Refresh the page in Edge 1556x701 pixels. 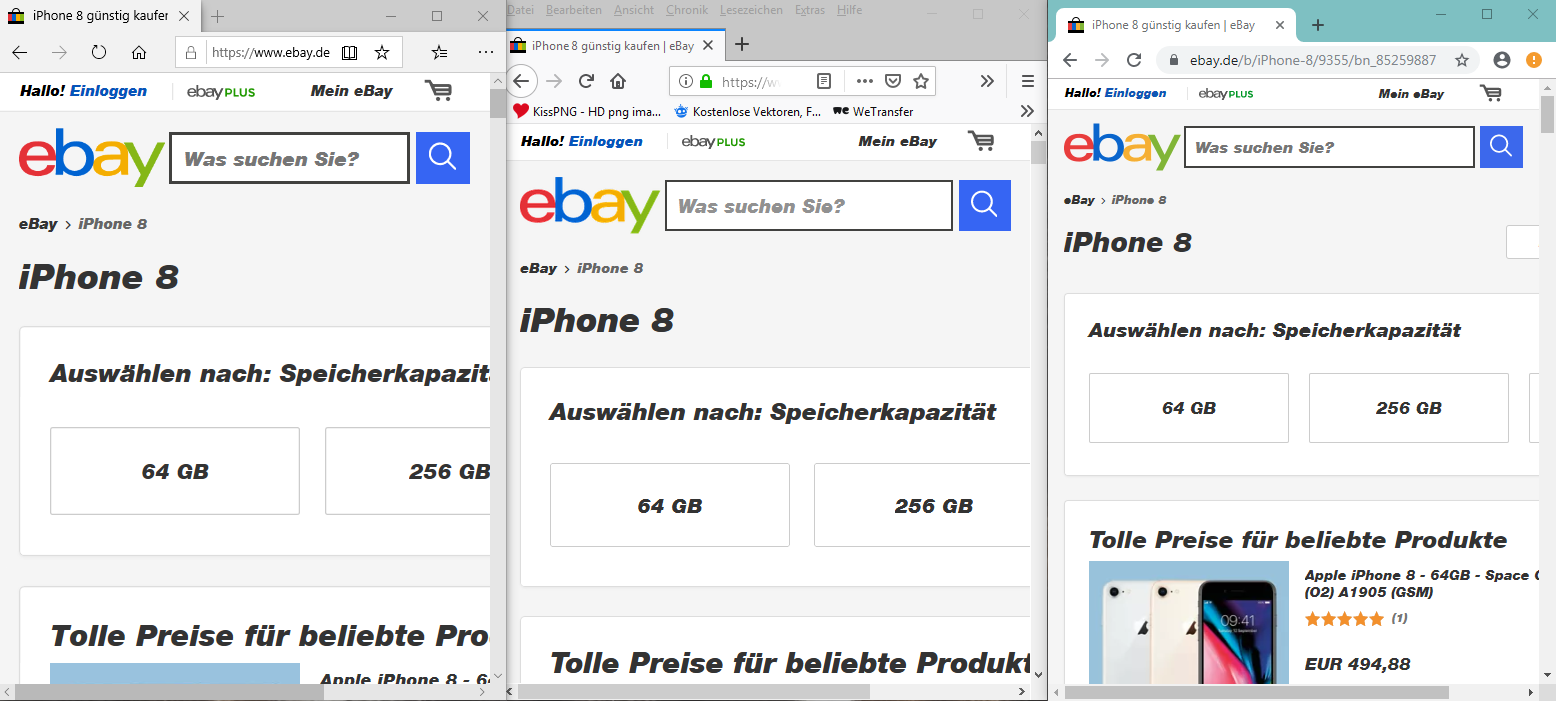pyautogui.click(x=99, y=52)
